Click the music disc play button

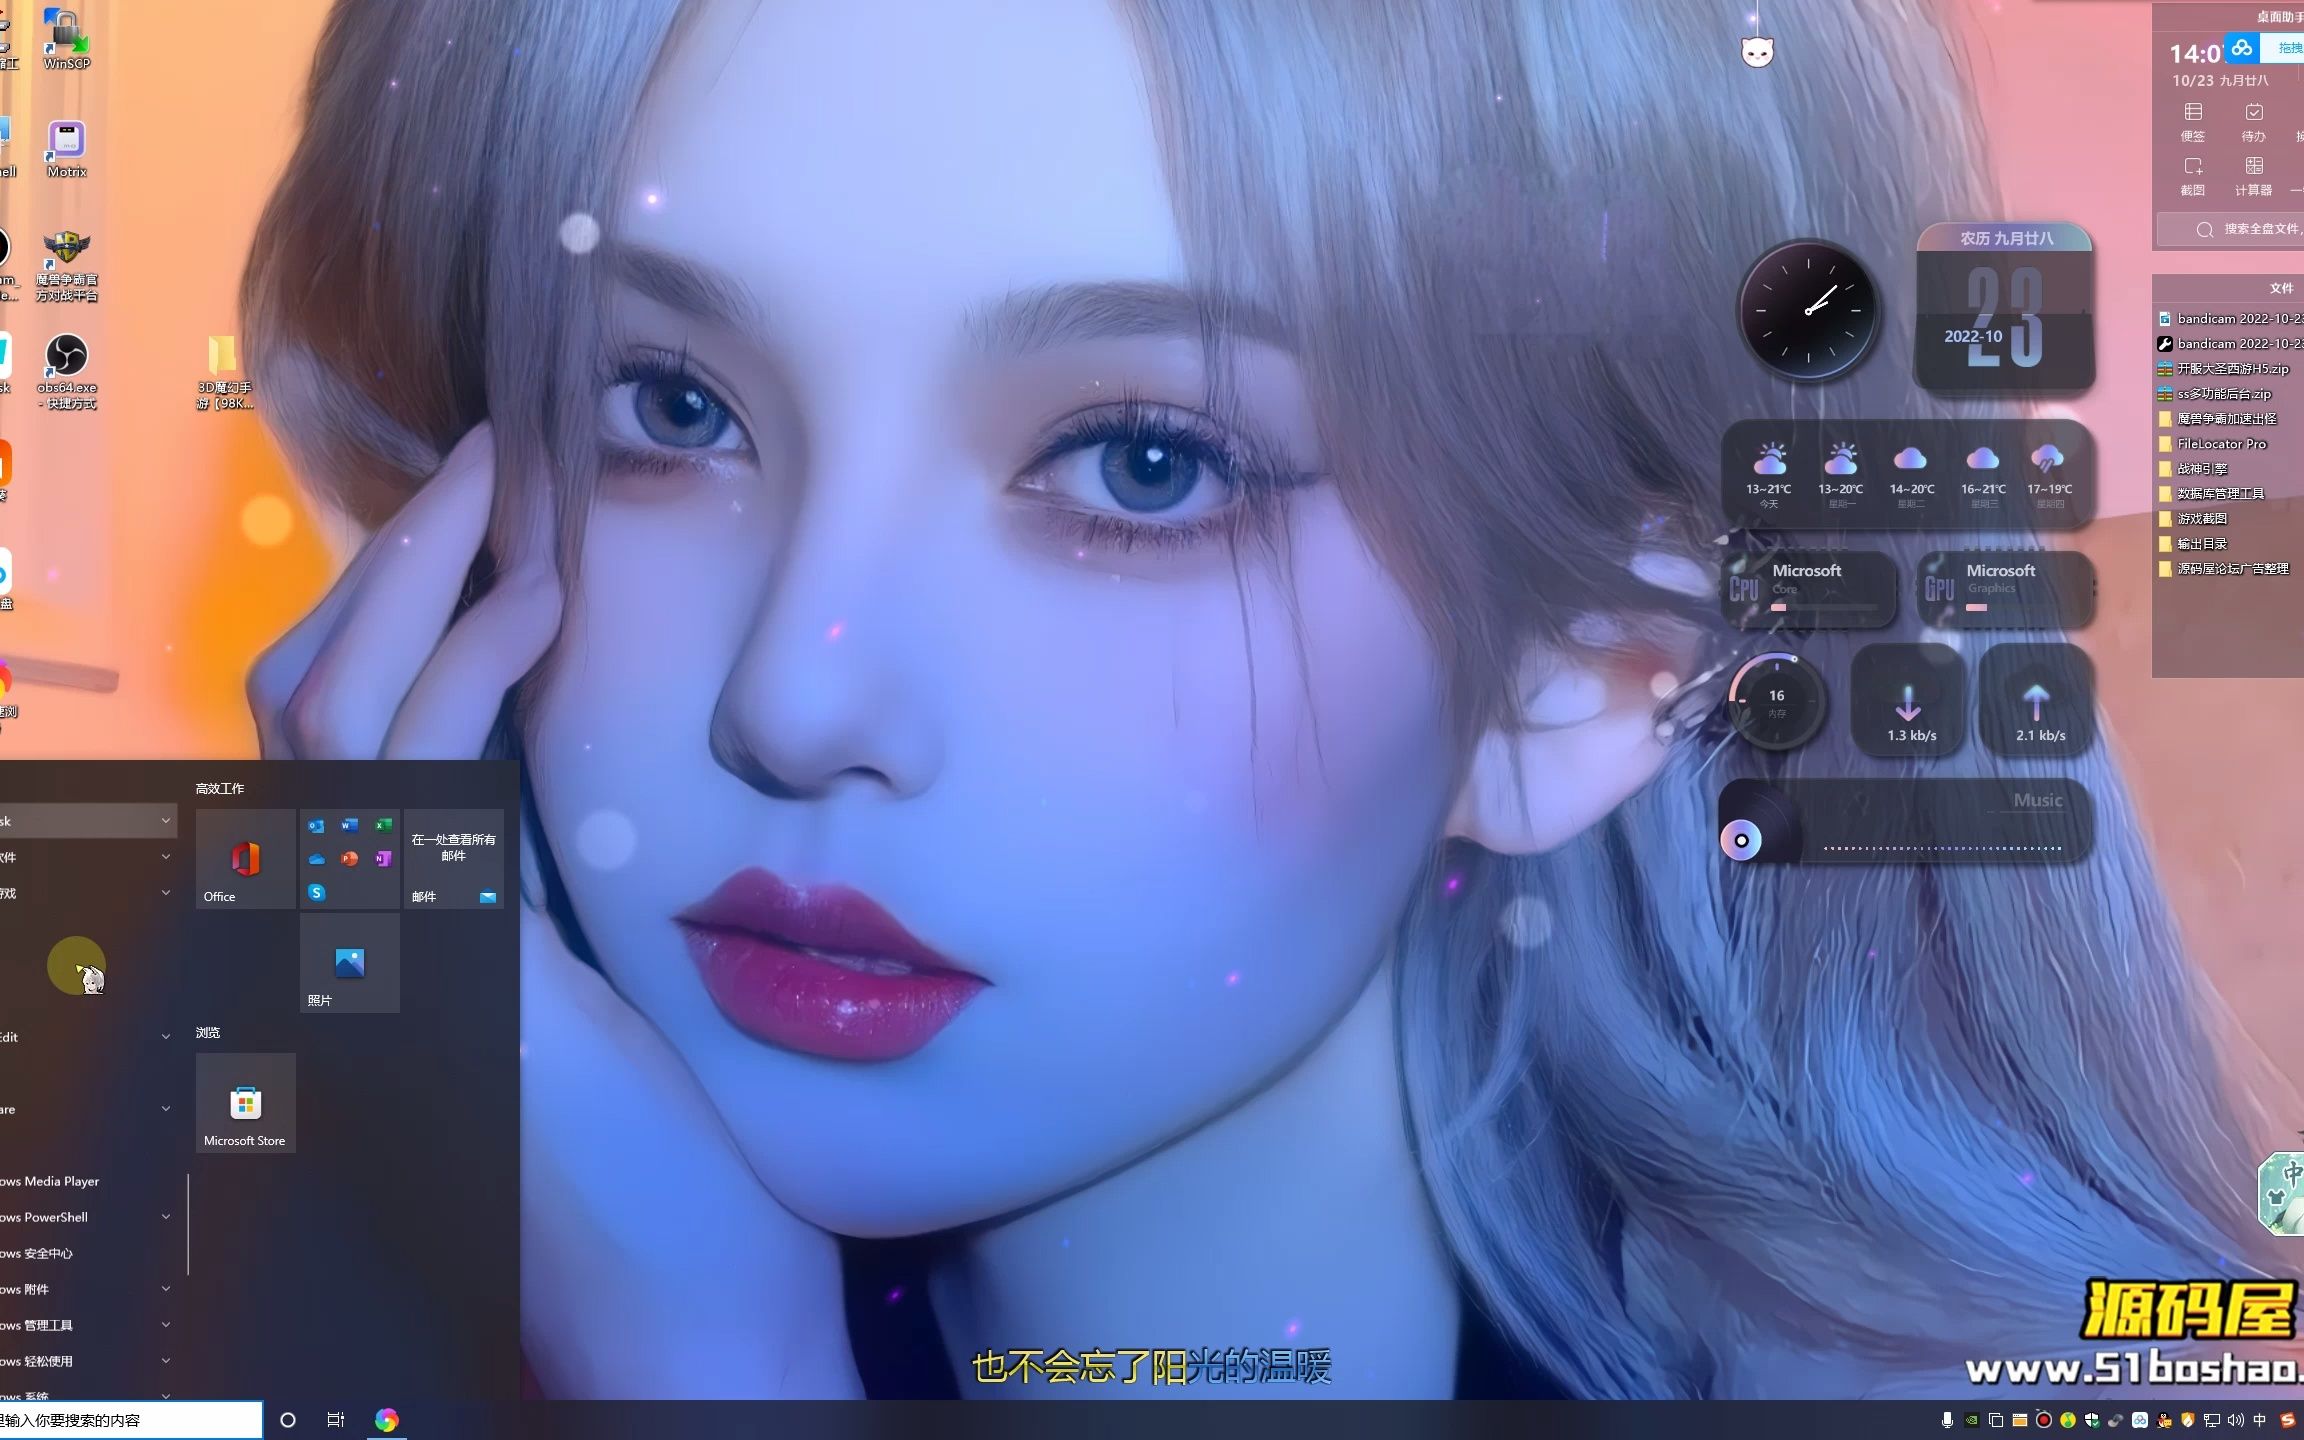click(1741, 840)
